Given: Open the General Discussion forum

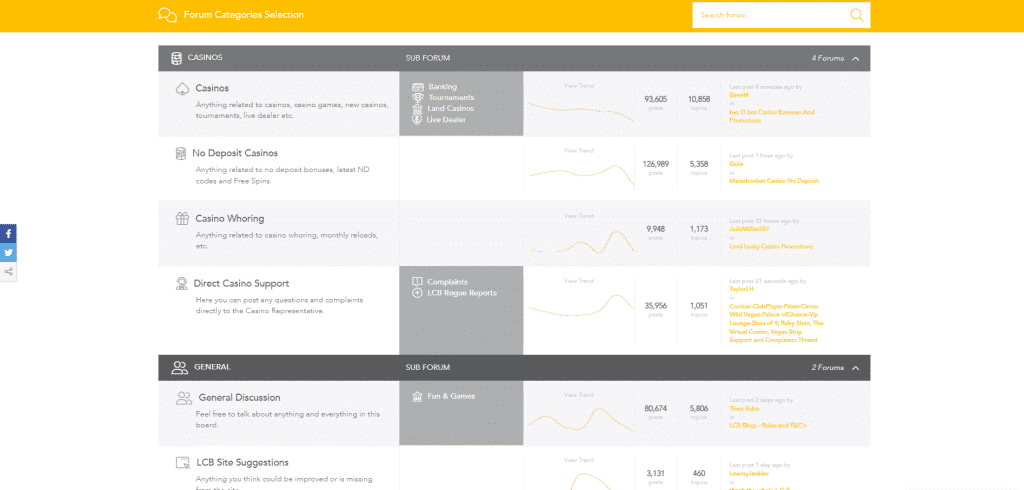Looking at the screenshot, I should click(x=239, y=397).
